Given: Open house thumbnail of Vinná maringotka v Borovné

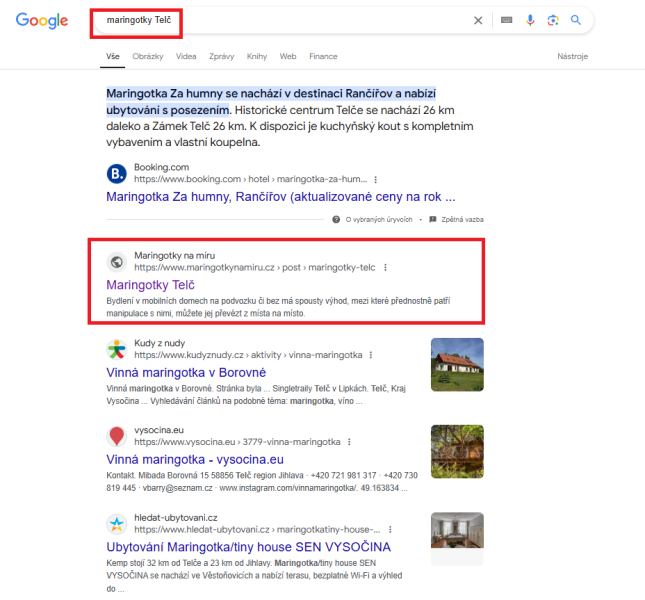Looking at the screenshot, I should click(457, 364).
